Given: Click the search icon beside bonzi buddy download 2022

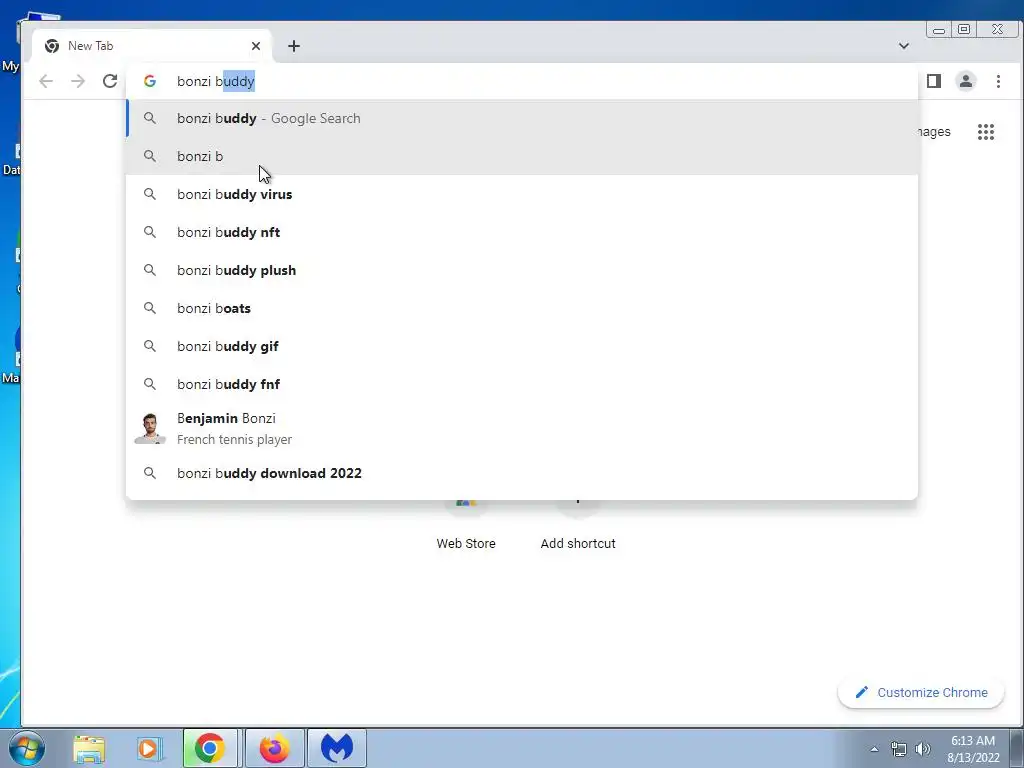Looking at the screenshot, I should tap(150, 473).
